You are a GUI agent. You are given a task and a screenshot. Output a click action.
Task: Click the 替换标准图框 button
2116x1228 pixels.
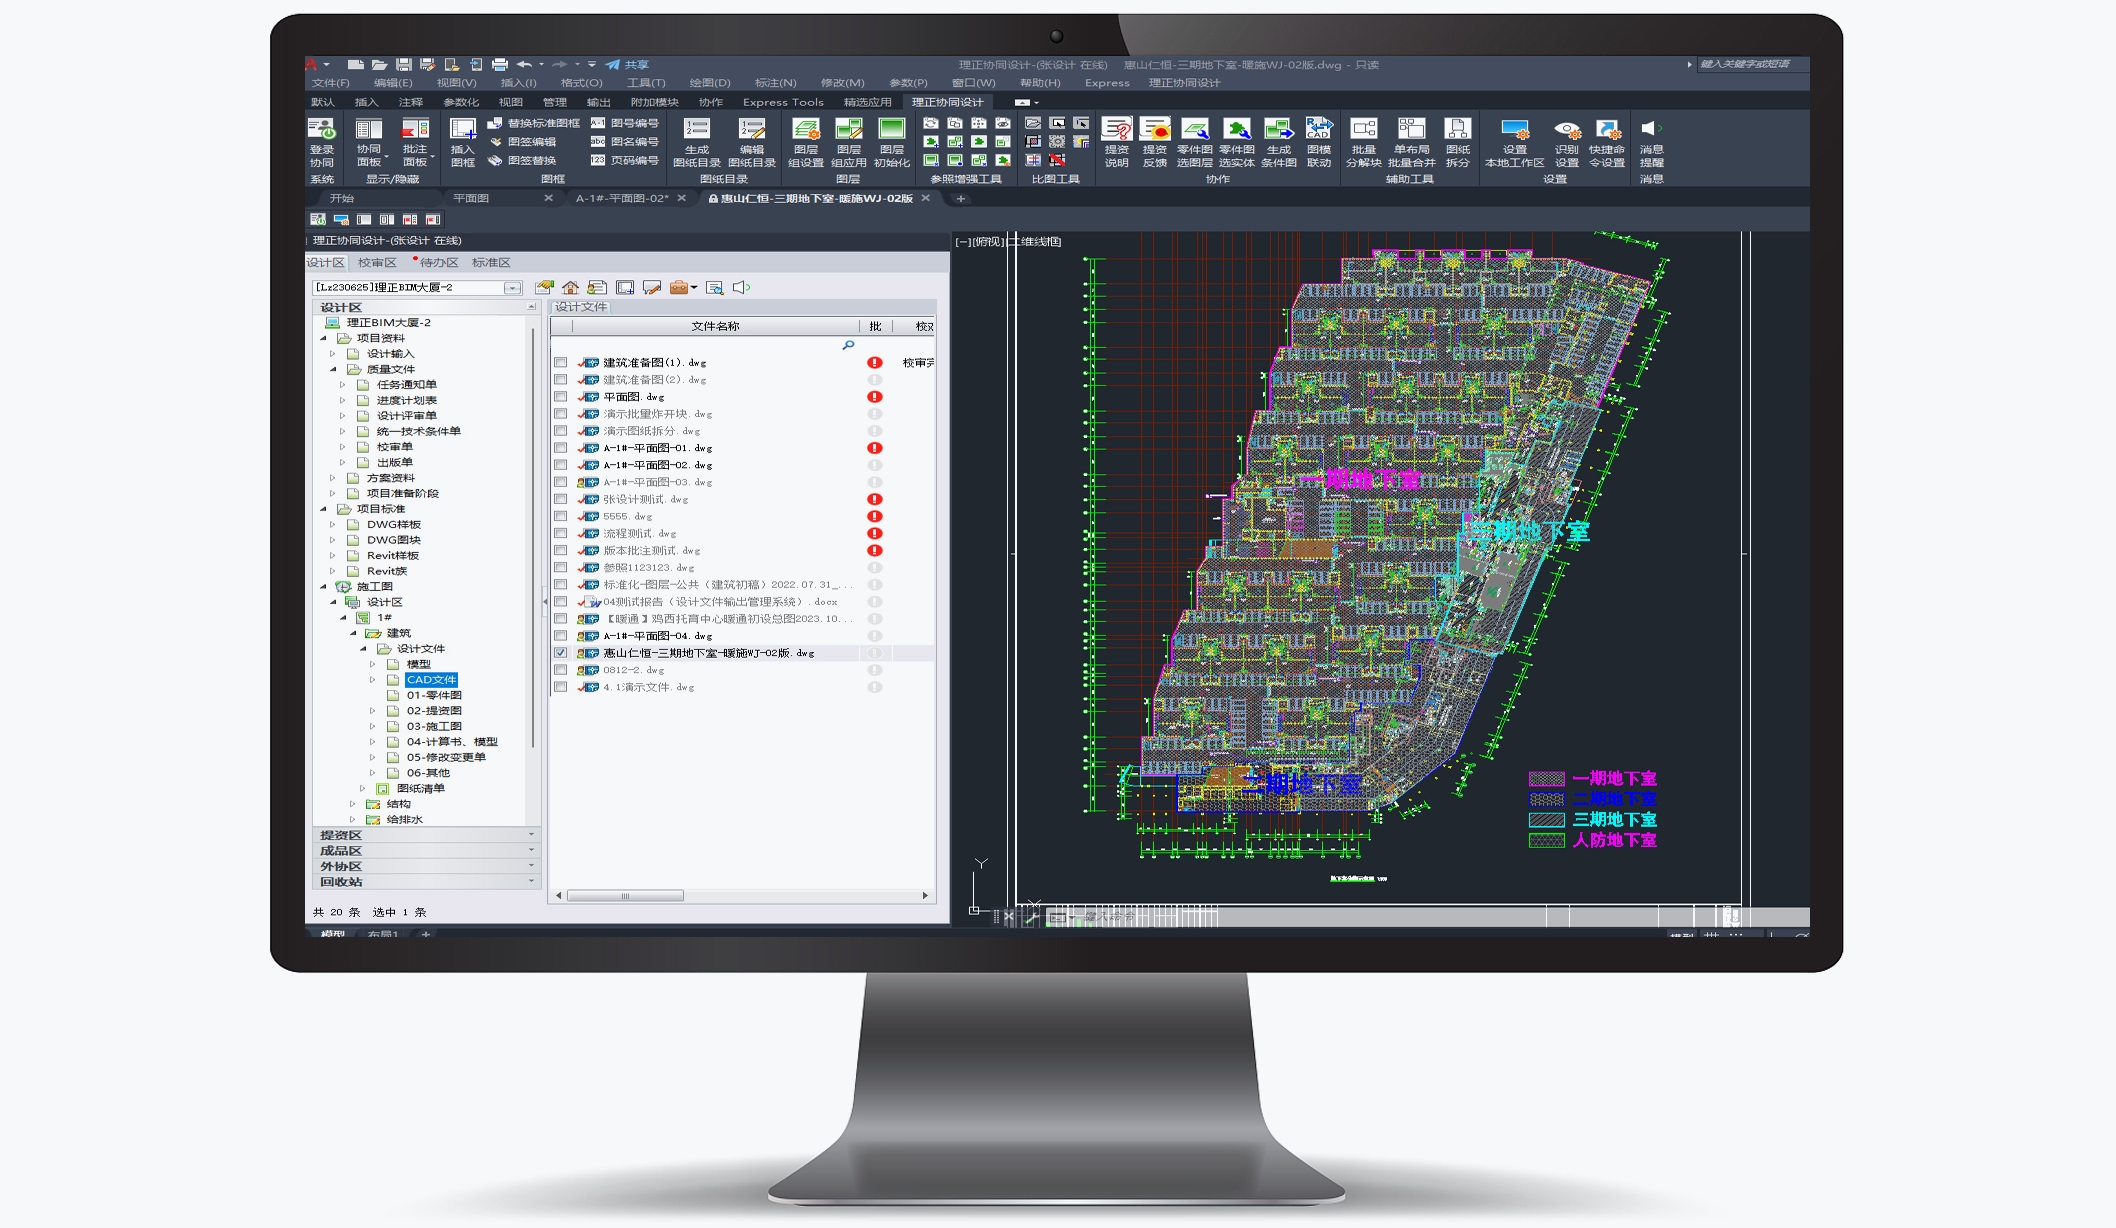click(x=534, y=123)
